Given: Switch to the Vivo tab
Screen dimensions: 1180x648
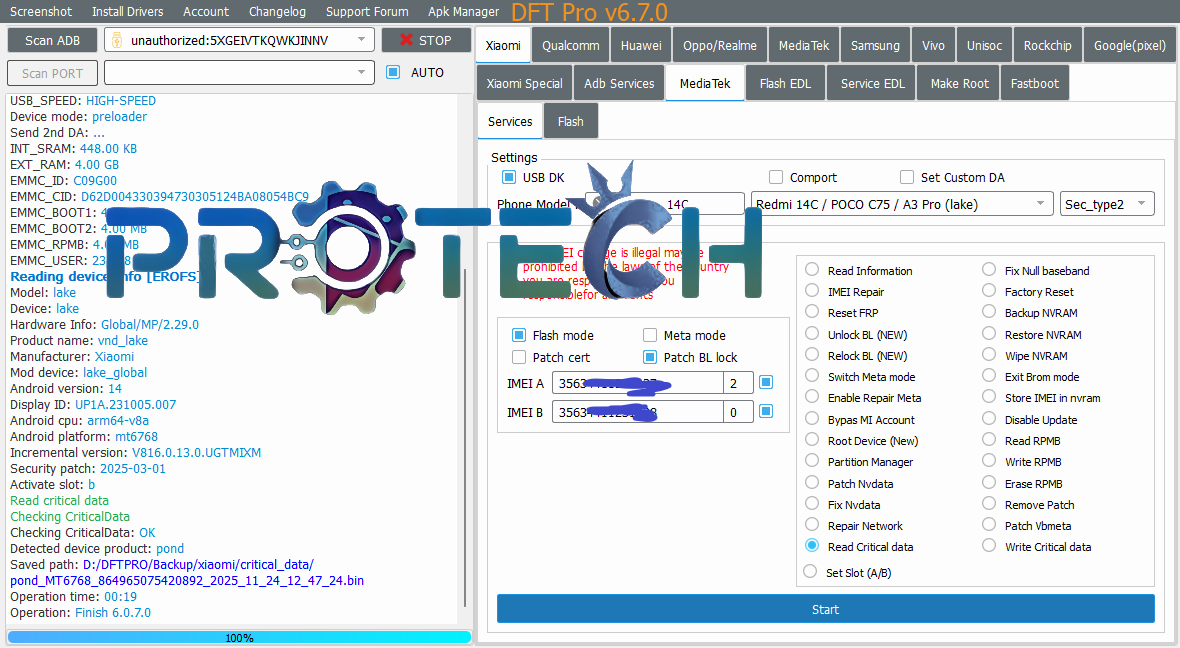Looking at the screenshot, I should pos(933,45).
